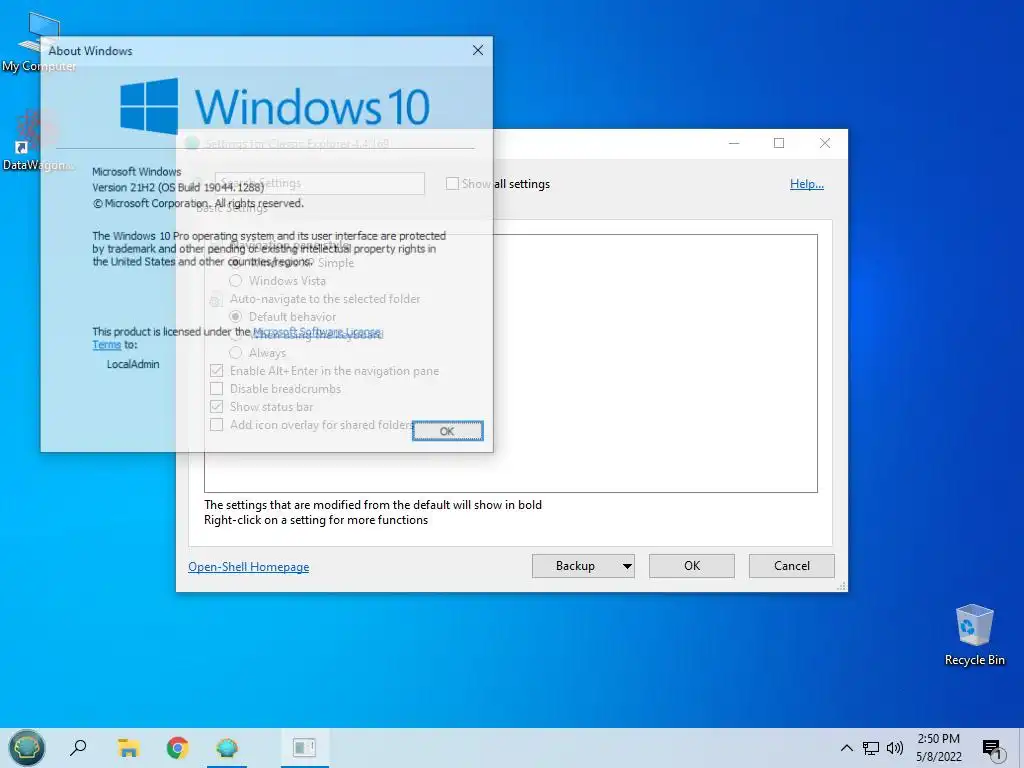Select the Always radio option
The width and height of the screenshot is (1024, 768).
[236, 353]
